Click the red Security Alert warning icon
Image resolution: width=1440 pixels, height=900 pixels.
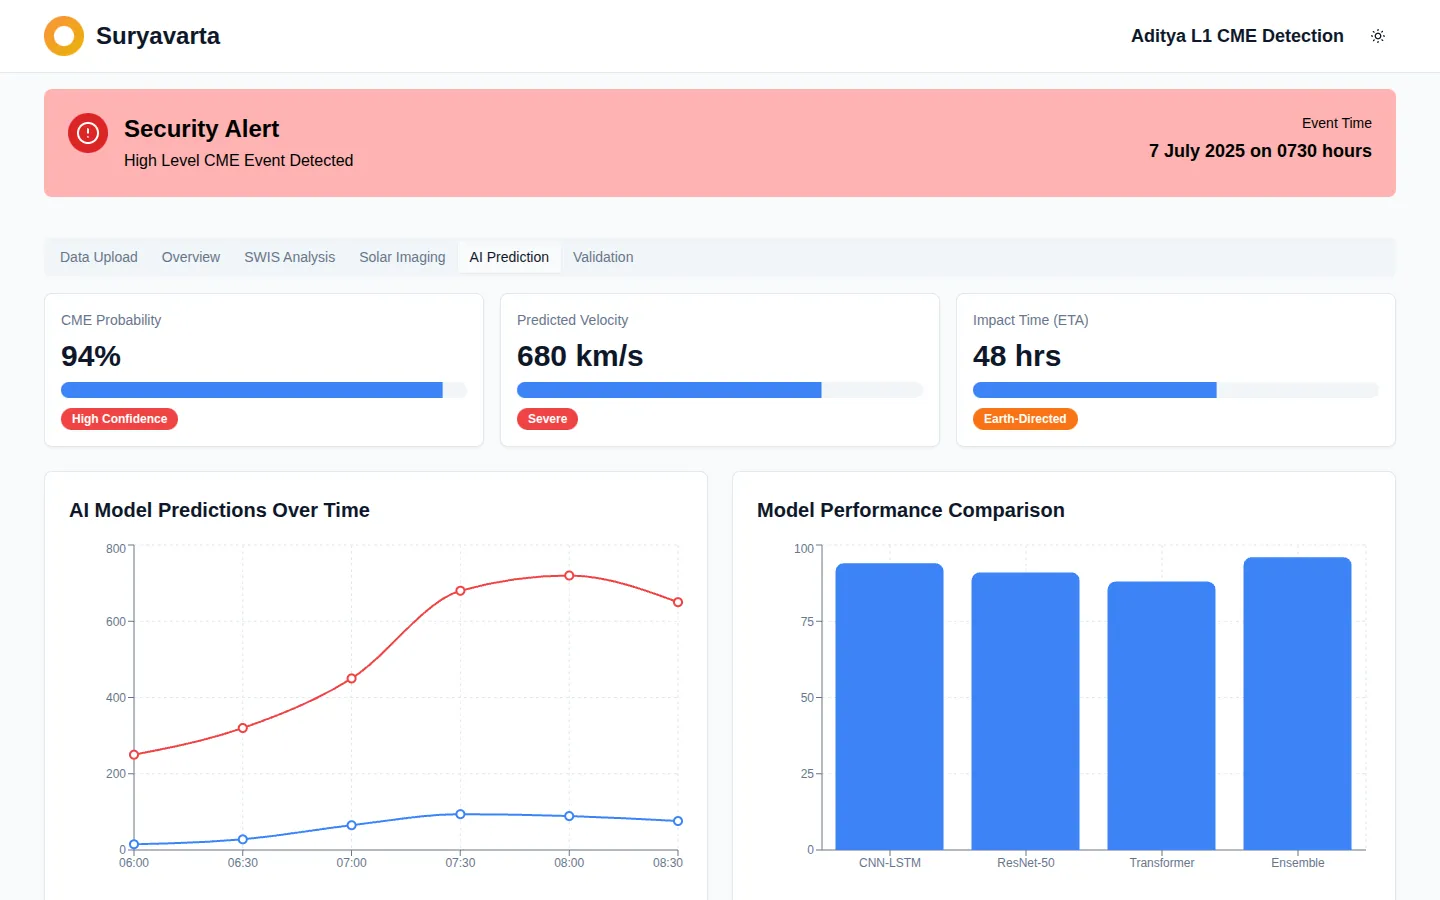coord(88,133)
